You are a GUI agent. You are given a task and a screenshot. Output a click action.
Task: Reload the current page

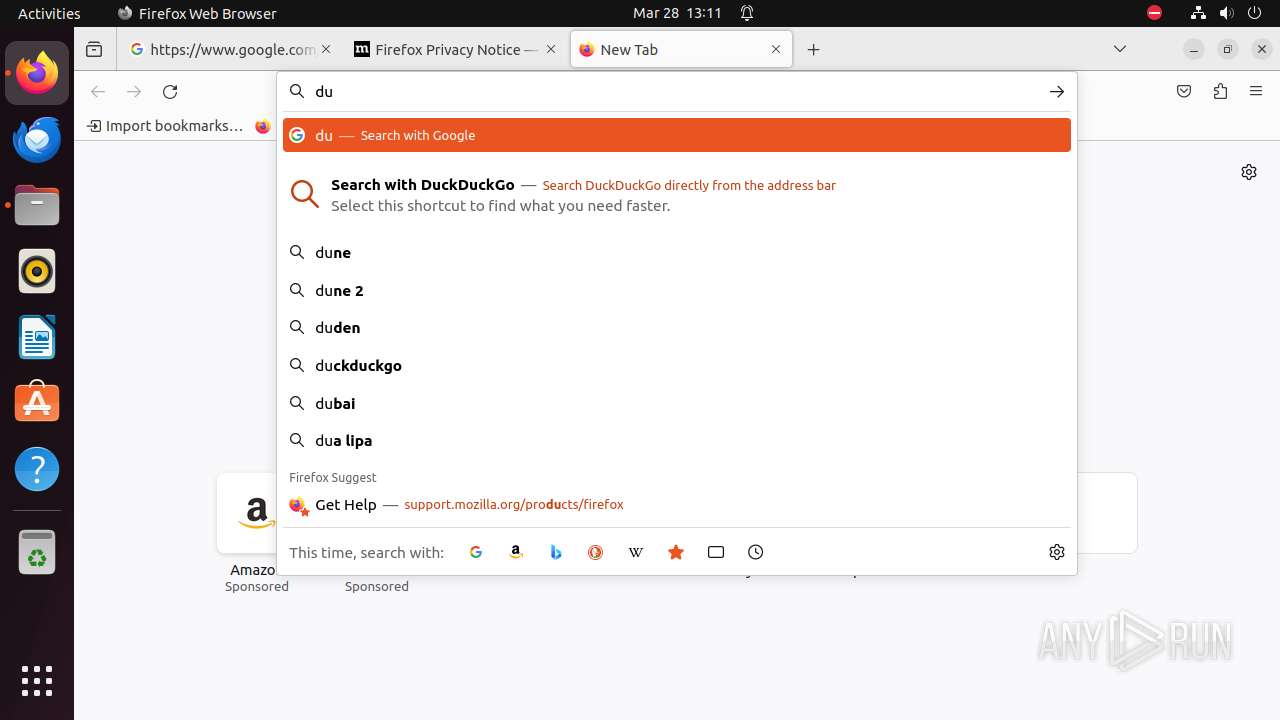(170, 91)
